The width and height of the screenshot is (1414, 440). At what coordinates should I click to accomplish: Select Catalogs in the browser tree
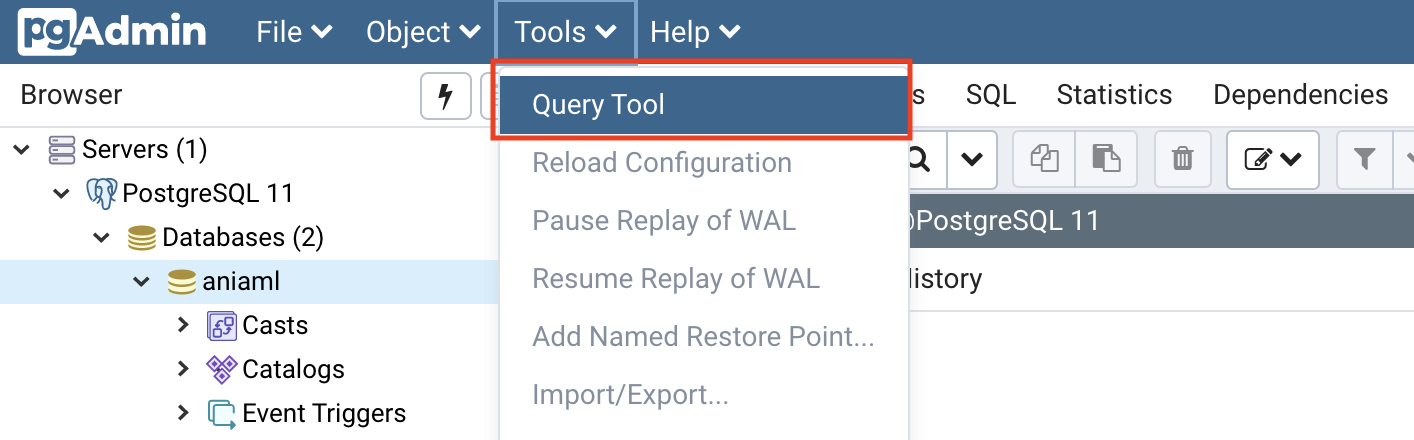293,369
